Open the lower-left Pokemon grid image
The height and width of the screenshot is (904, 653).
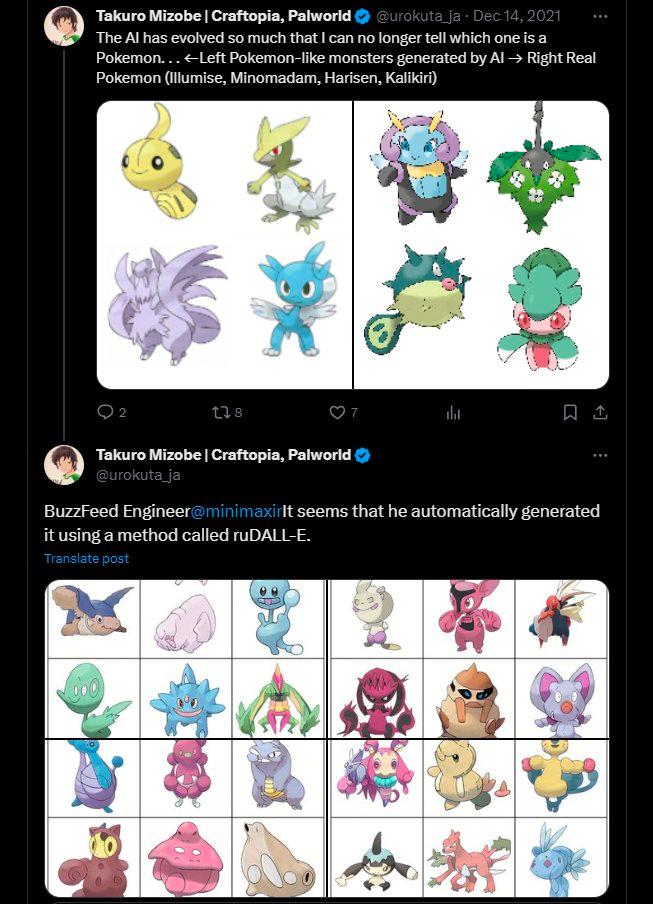click(185, 739)
